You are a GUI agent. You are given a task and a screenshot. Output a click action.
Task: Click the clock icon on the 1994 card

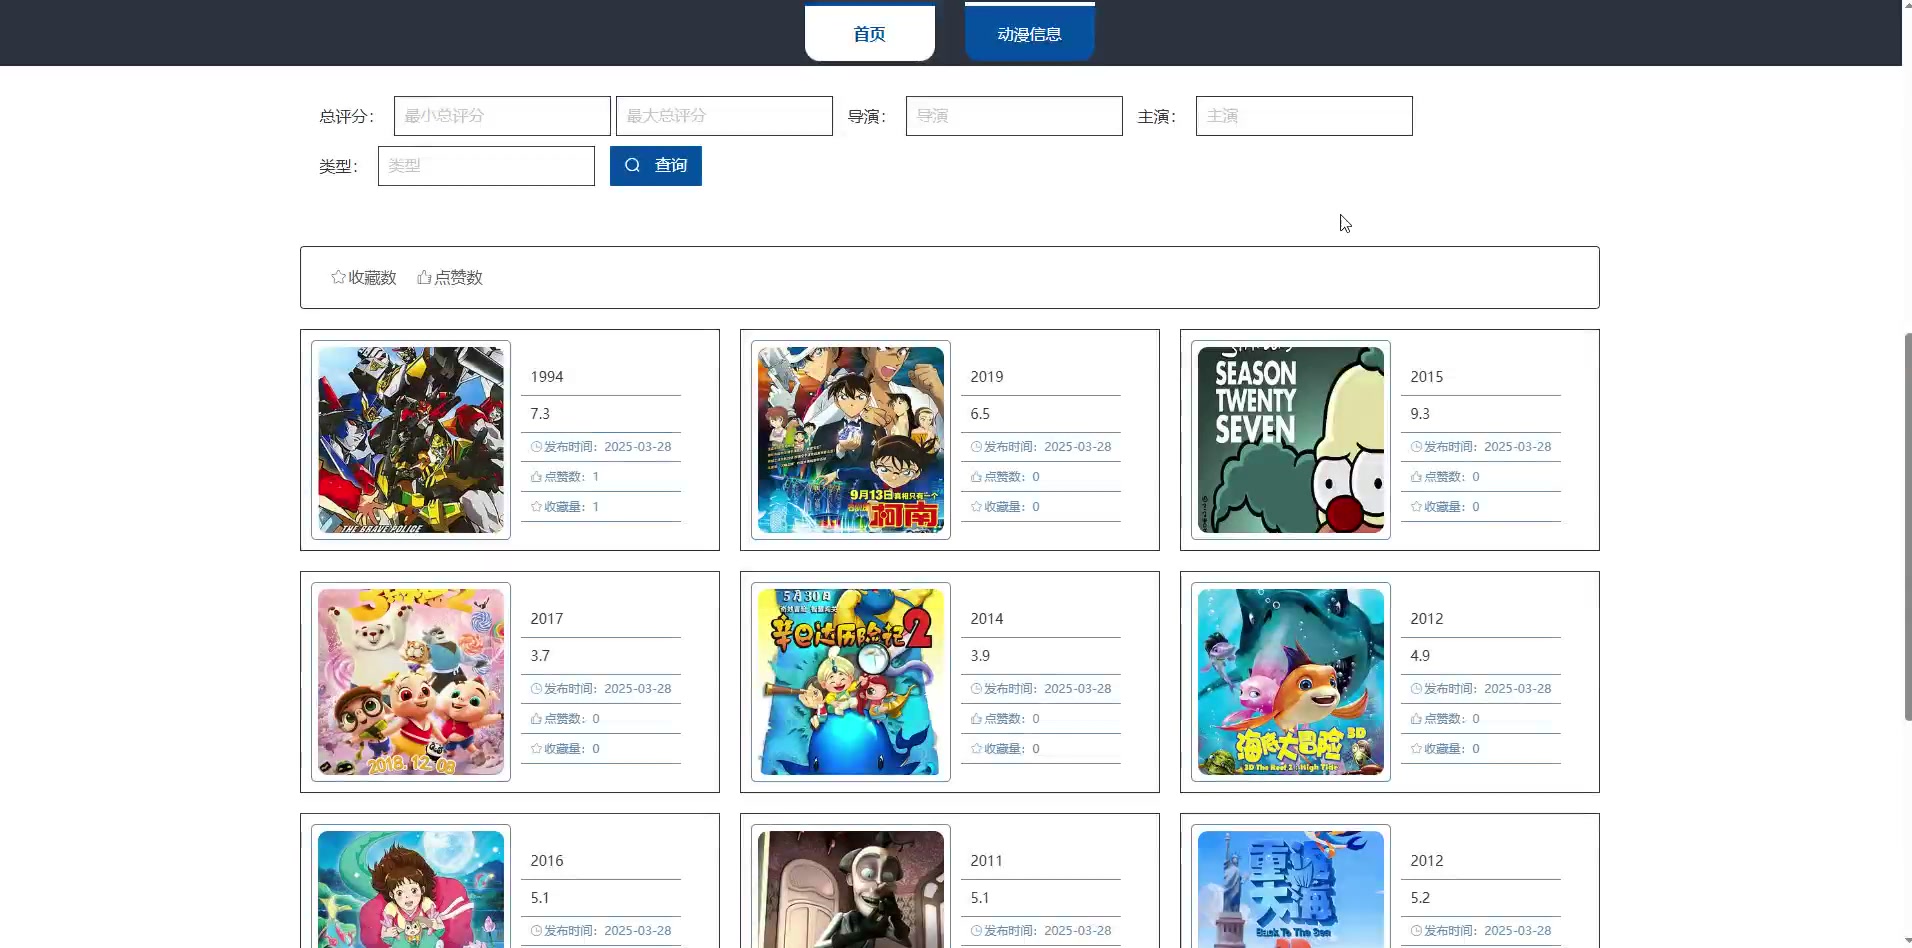(x=536, y=447)
